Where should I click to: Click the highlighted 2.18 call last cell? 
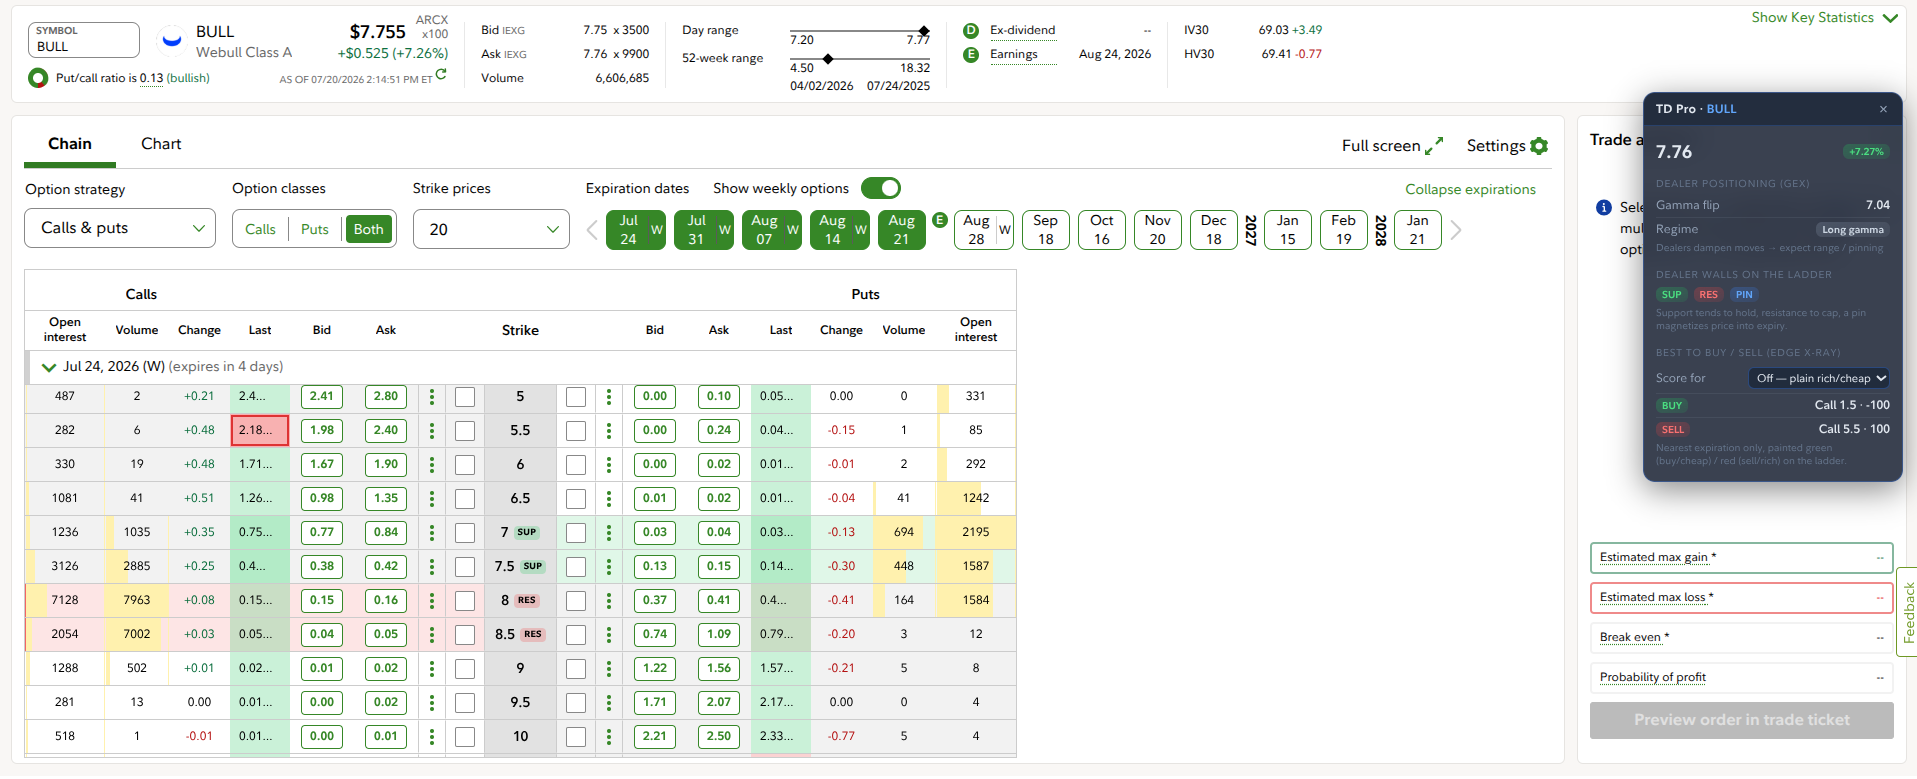[260, 431]
